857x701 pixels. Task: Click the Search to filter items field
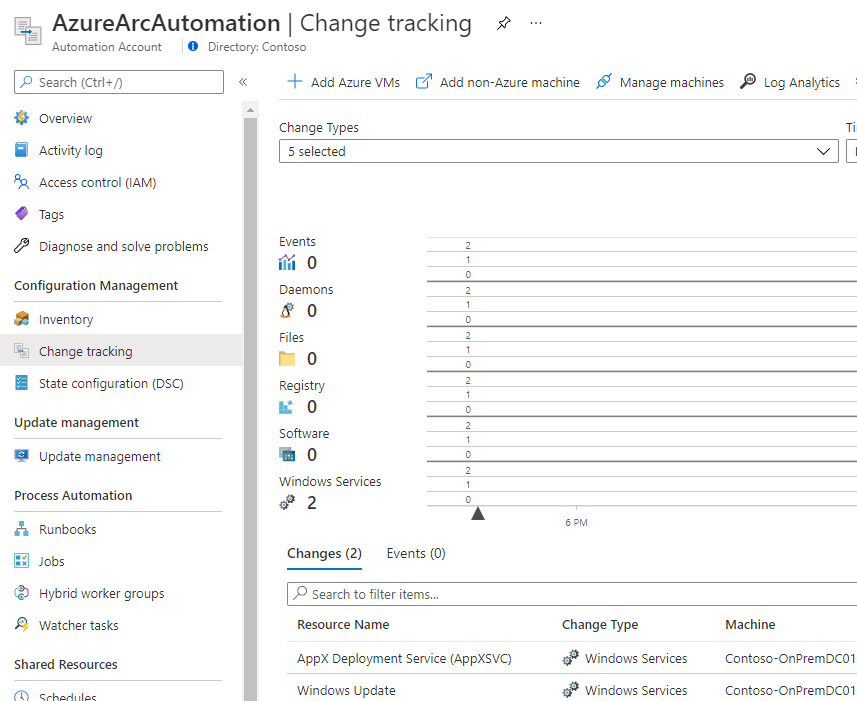570,594
